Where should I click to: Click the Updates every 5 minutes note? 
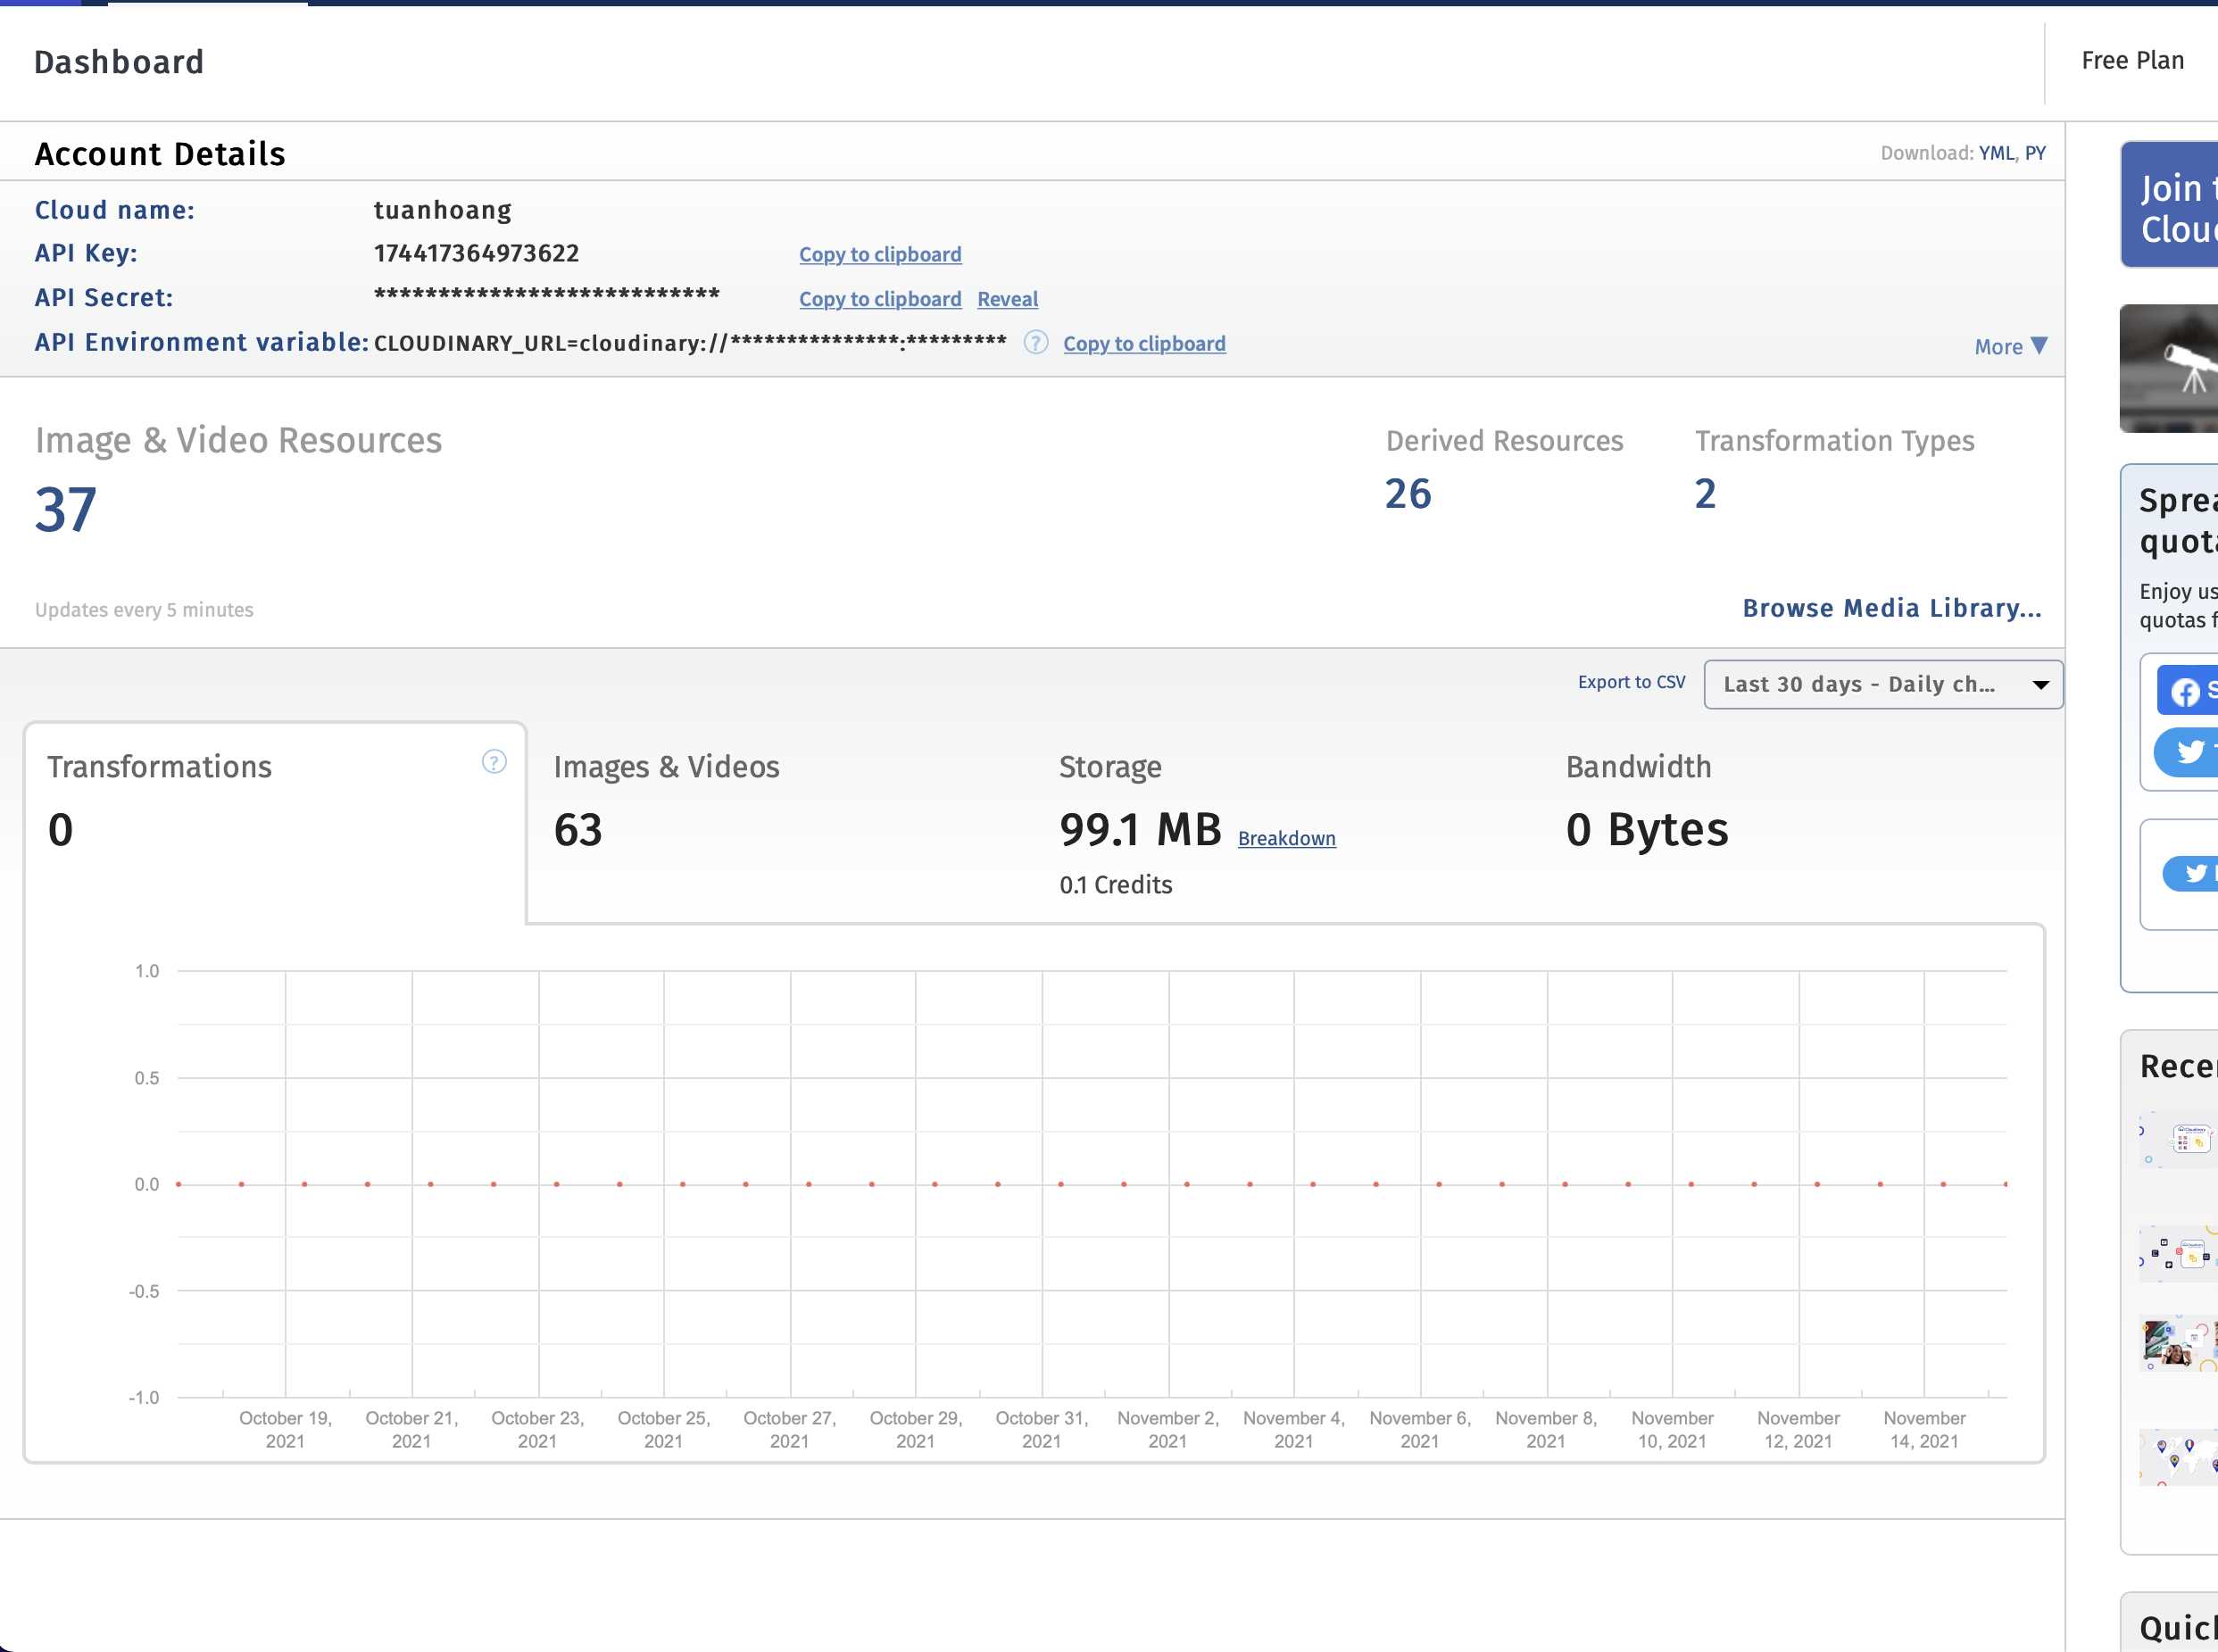click(x=144, y=610)
